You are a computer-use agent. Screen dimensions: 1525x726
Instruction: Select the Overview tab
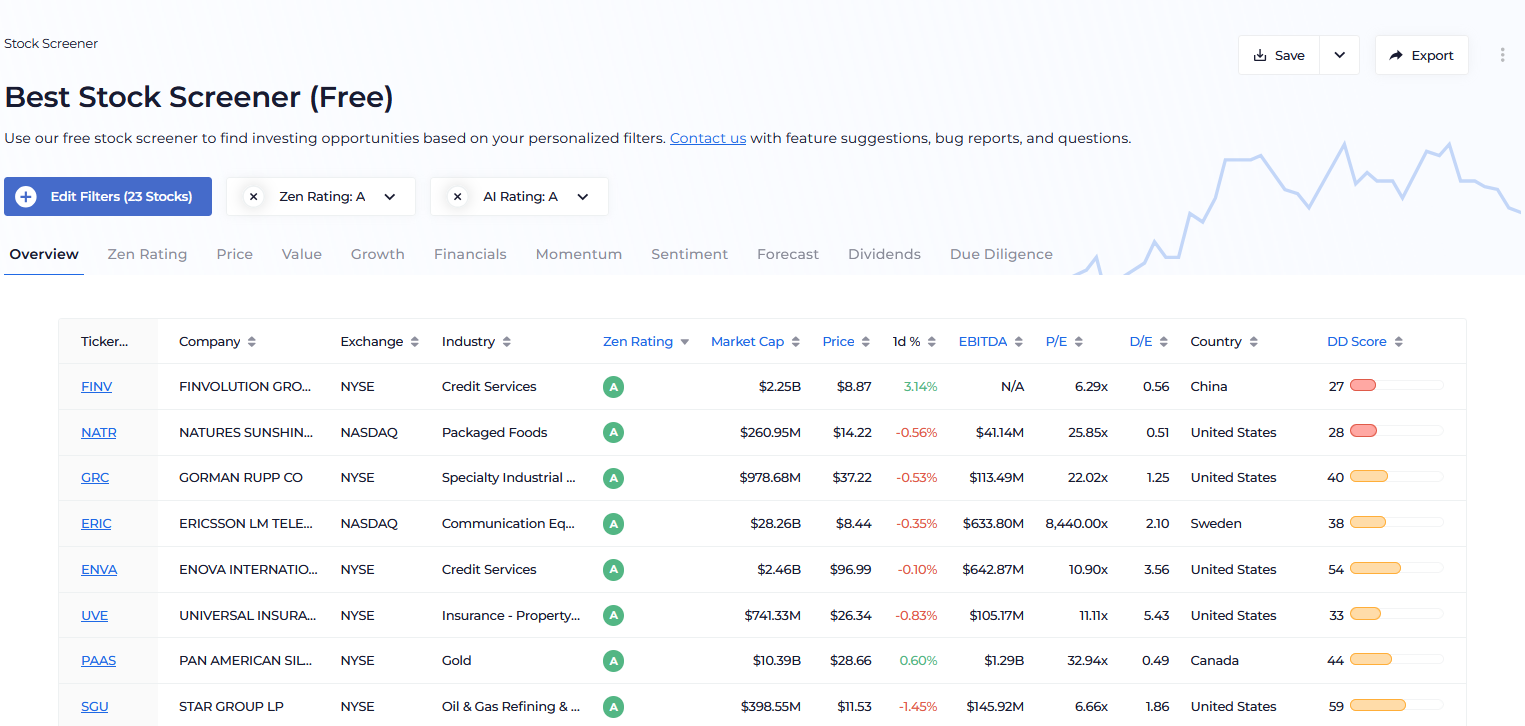click(x=44, y=254)
